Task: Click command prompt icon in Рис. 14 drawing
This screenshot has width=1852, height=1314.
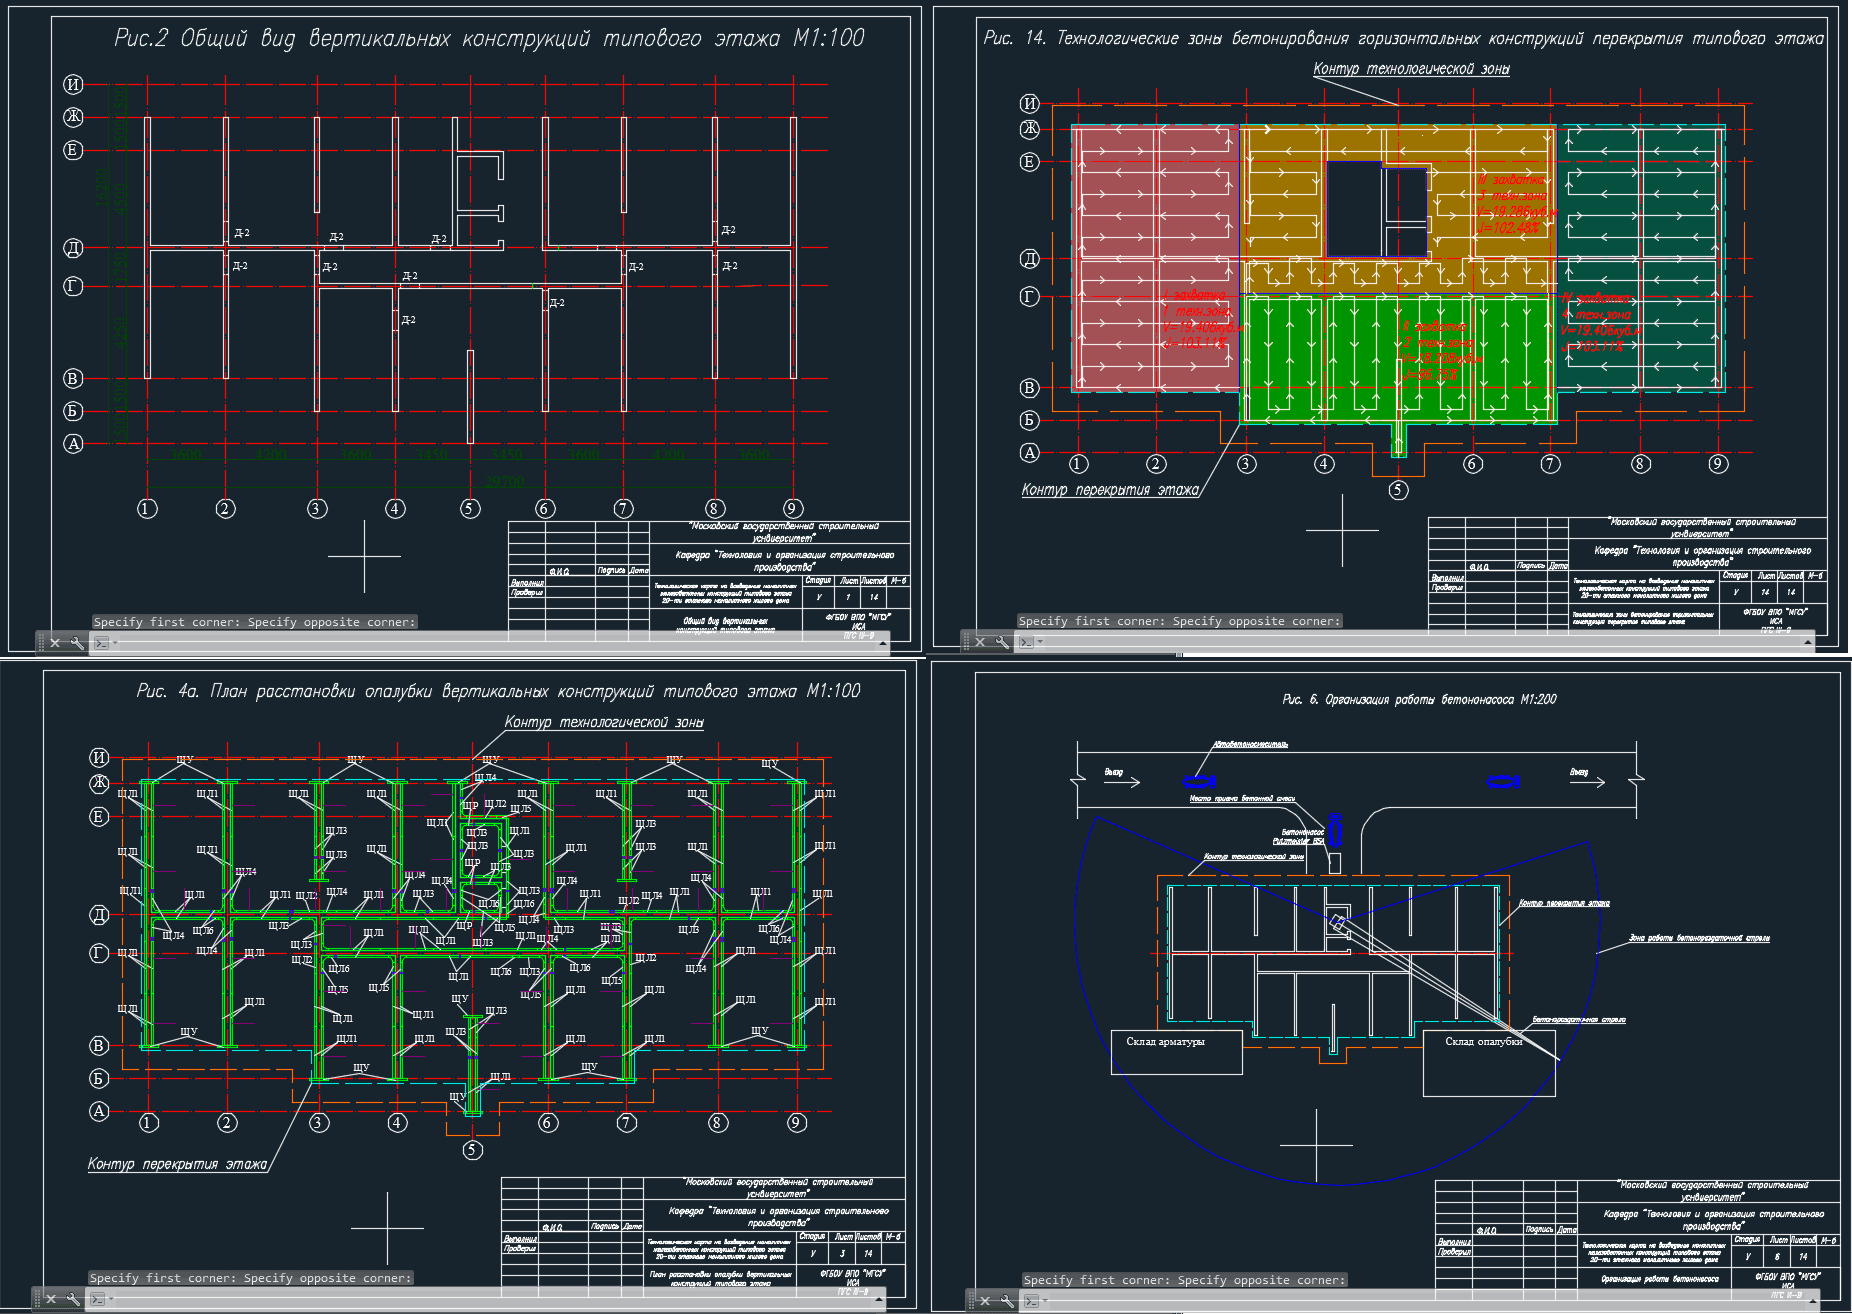Action: [1025, 642]
